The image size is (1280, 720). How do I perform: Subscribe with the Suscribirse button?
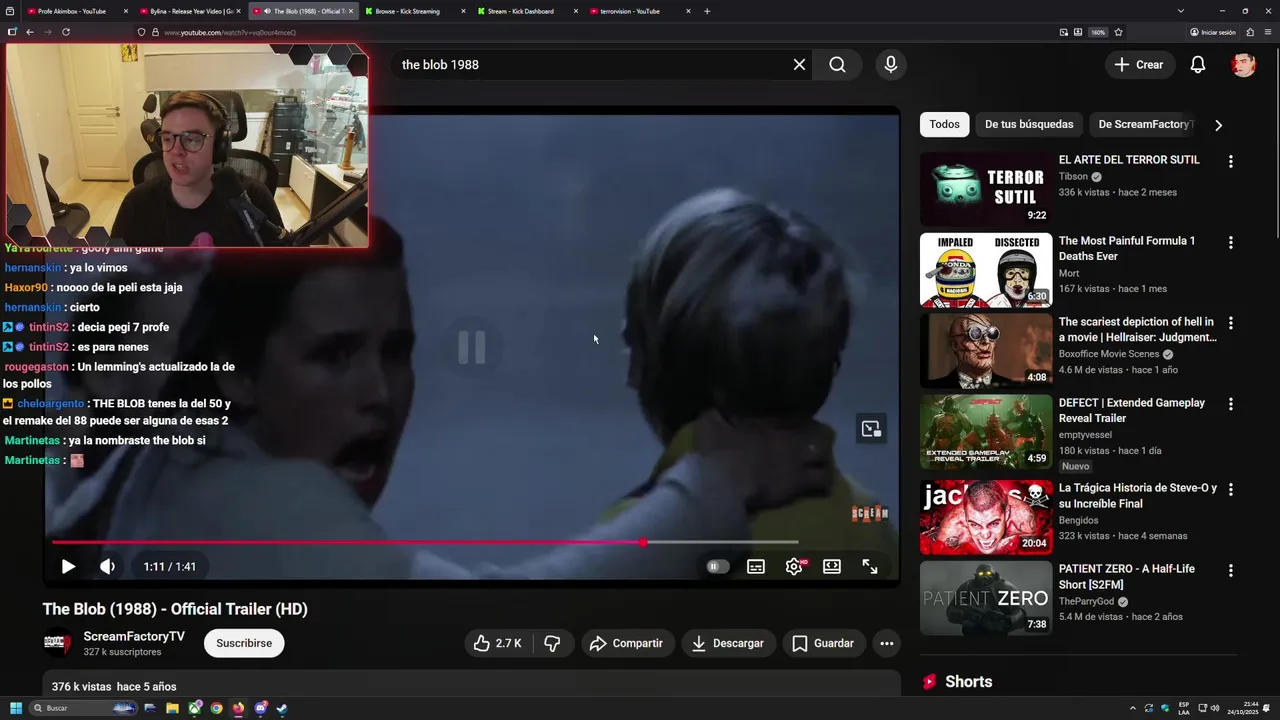(x=244, y=643)
